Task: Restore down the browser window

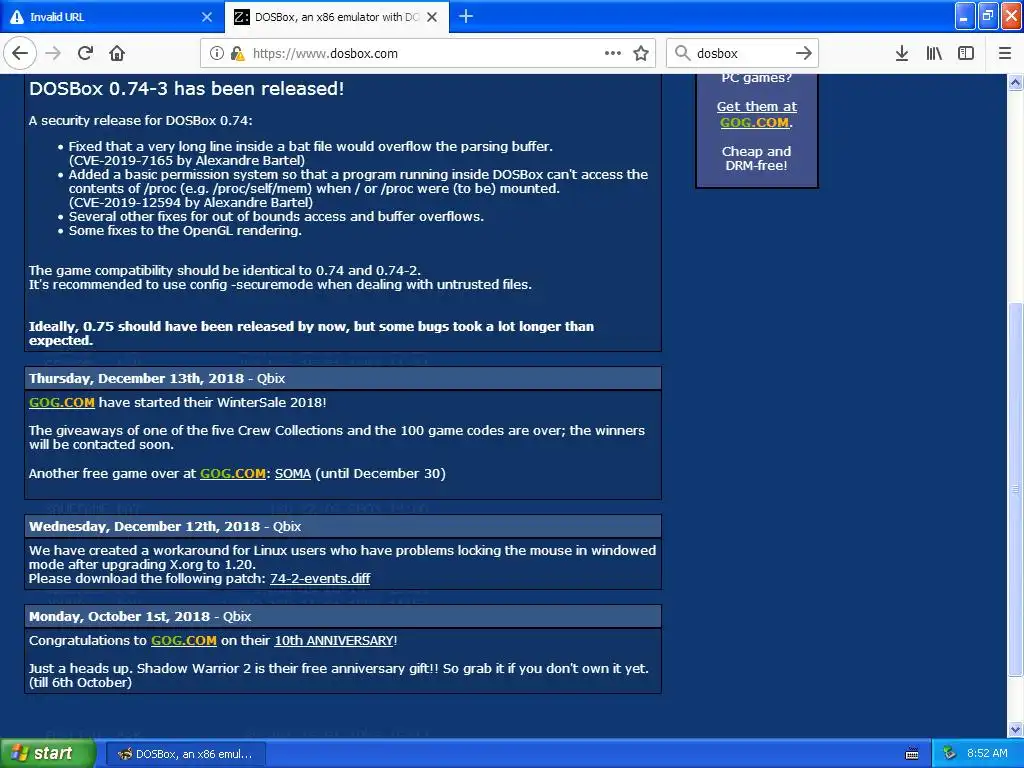Action: coord(988,16)
